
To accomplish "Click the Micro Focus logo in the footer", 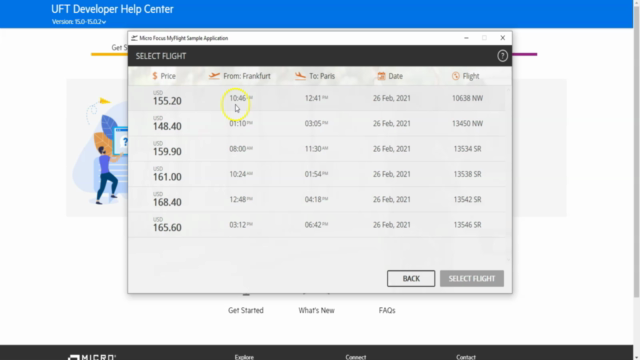I will coord(92,357).
